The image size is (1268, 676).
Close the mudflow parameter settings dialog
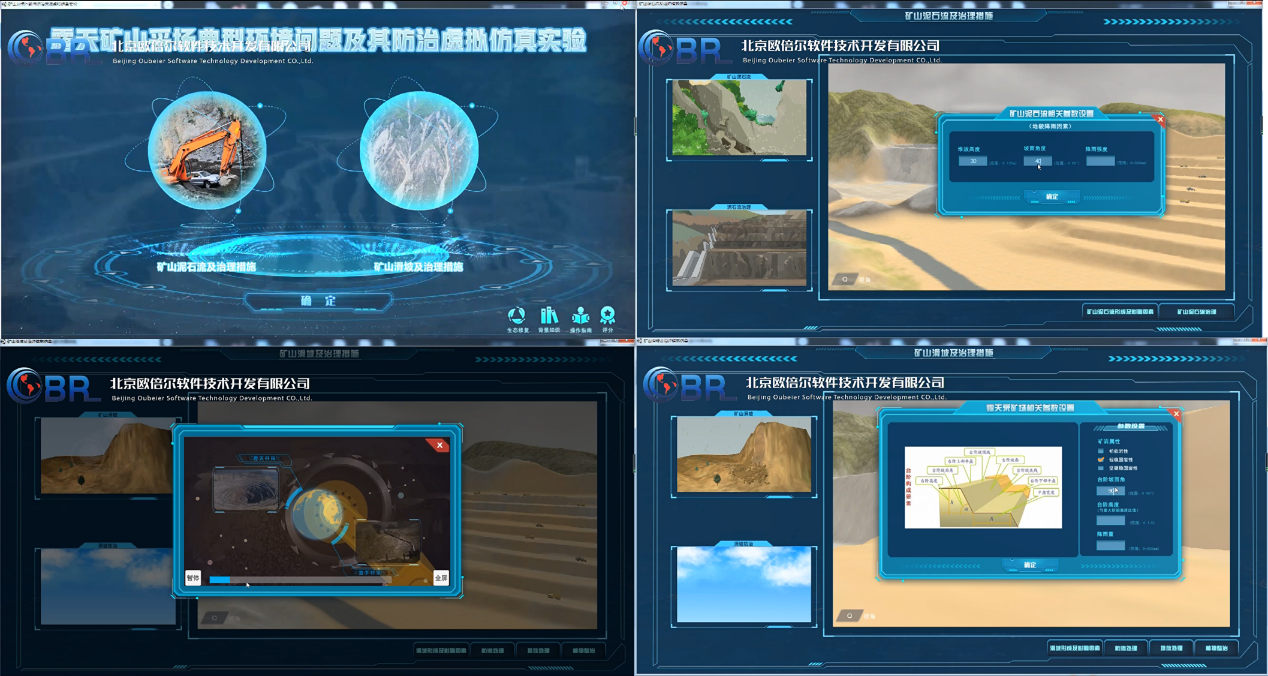1160,119
